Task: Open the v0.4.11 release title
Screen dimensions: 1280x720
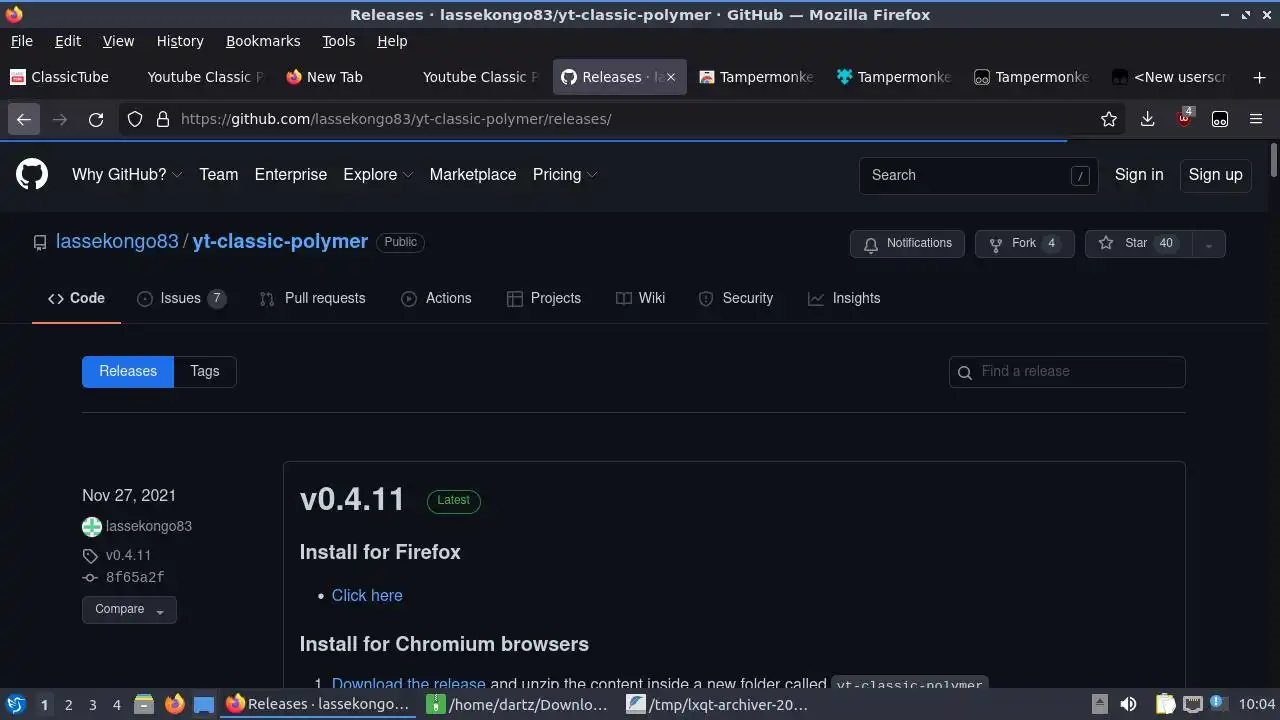Action: pos(353,500)
